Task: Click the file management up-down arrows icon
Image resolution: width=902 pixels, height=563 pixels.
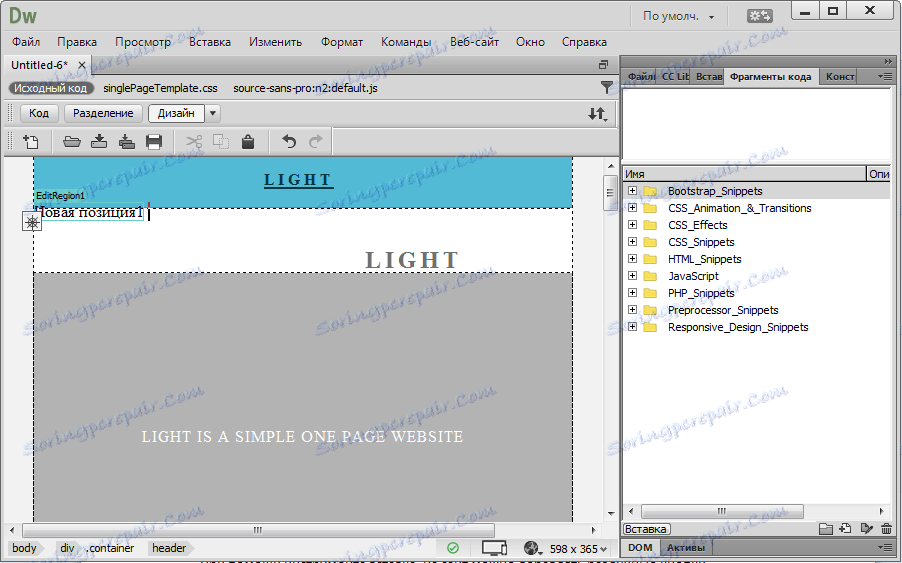Action: pyautogui.click(x=598, y=114)
